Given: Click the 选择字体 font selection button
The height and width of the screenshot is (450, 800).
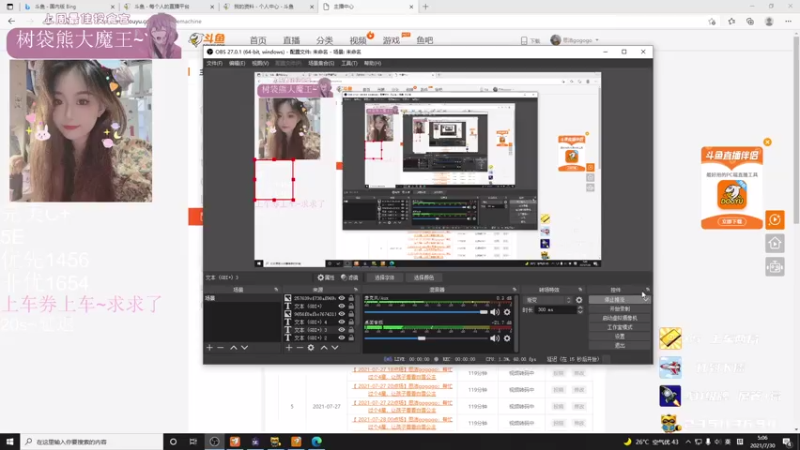Looking at the screenshot, I should click(x=384, y=278).
